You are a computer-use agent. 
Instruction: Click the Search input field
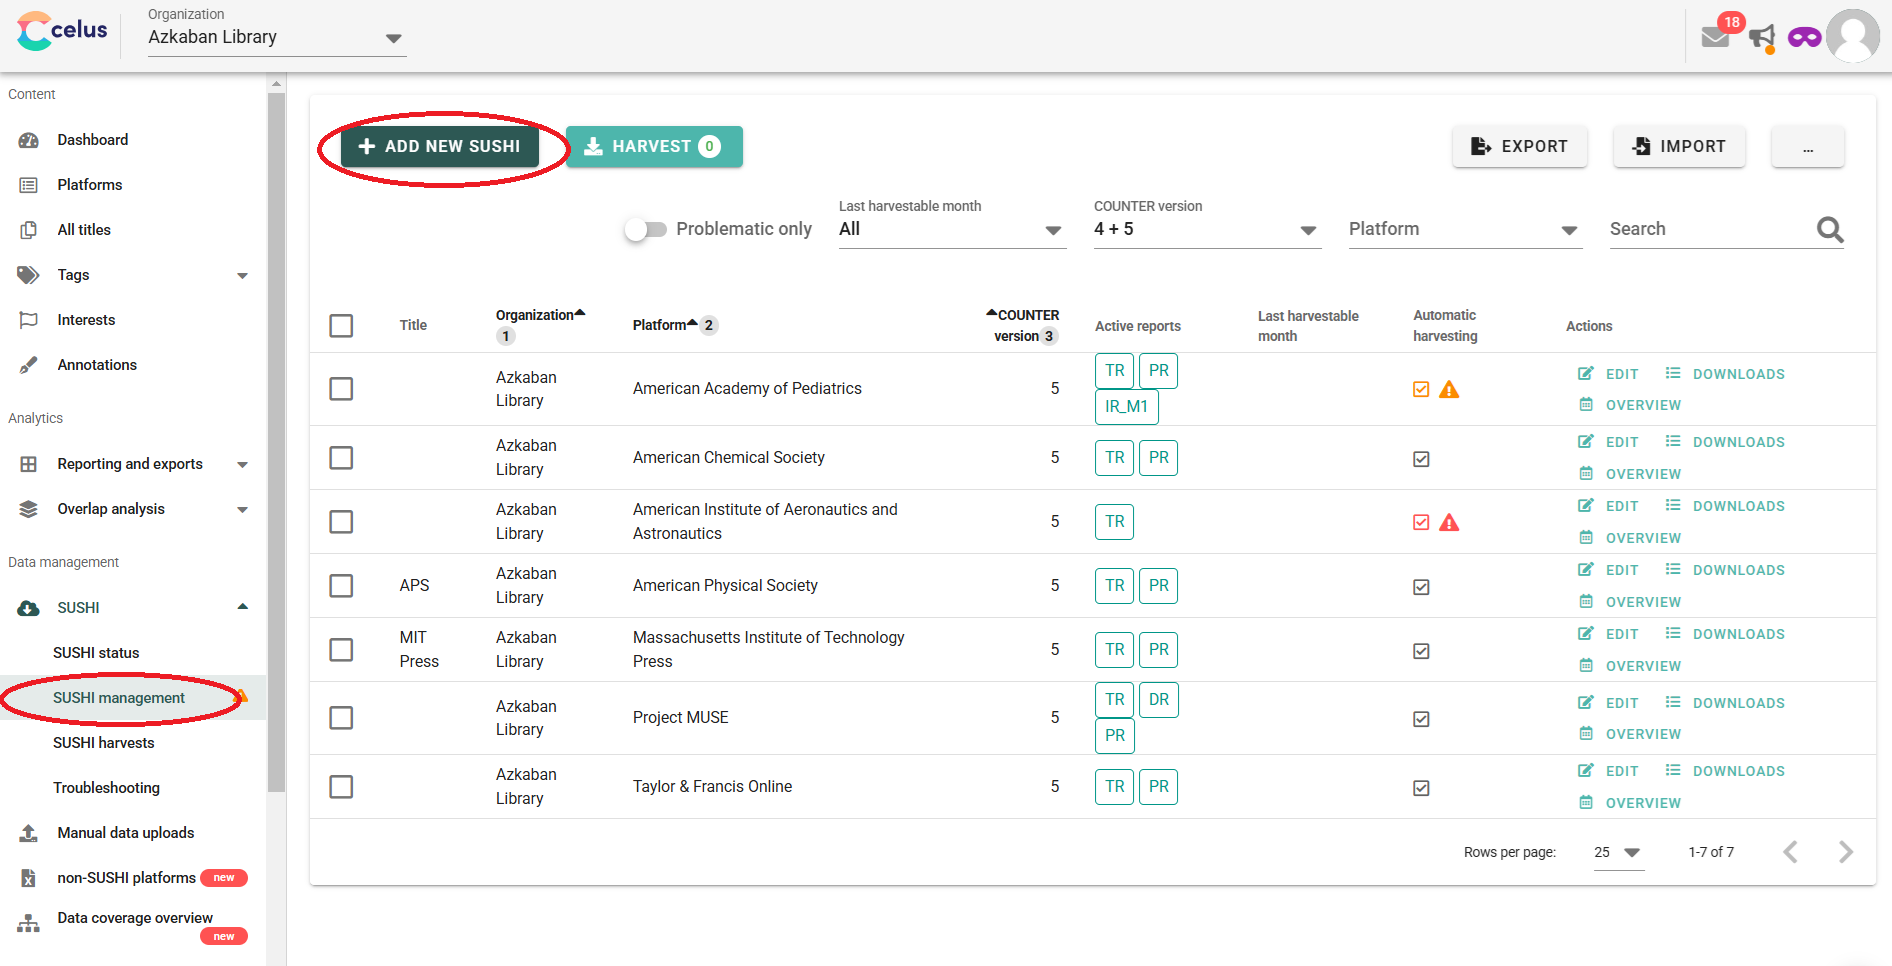click(x=1710, y=229)
